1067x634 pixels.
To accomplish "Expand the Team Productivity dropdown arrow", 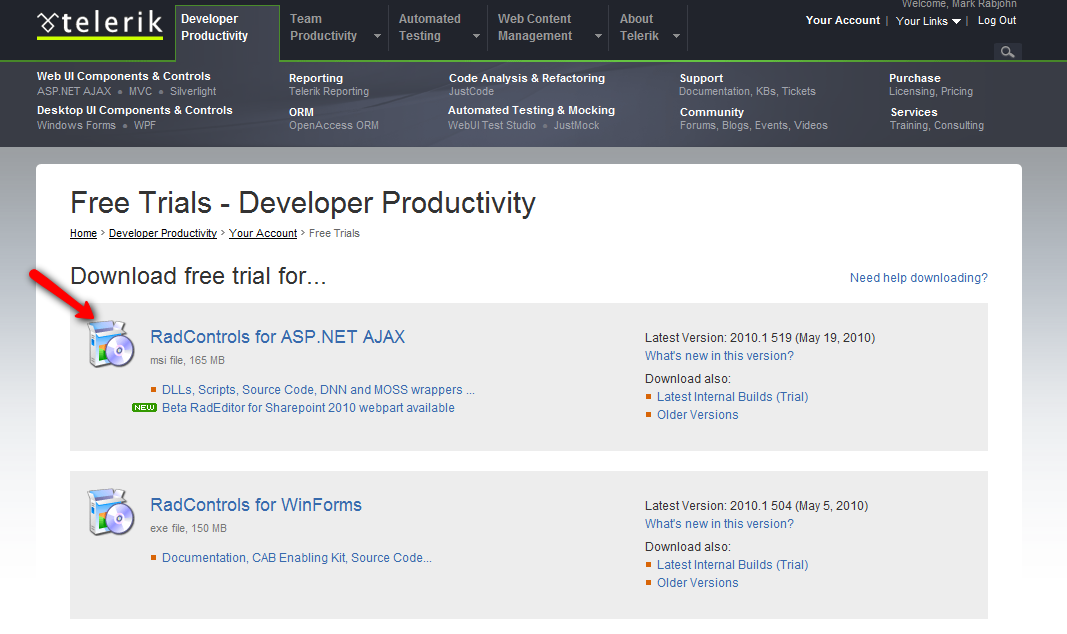I will click(x=377, y=36).
